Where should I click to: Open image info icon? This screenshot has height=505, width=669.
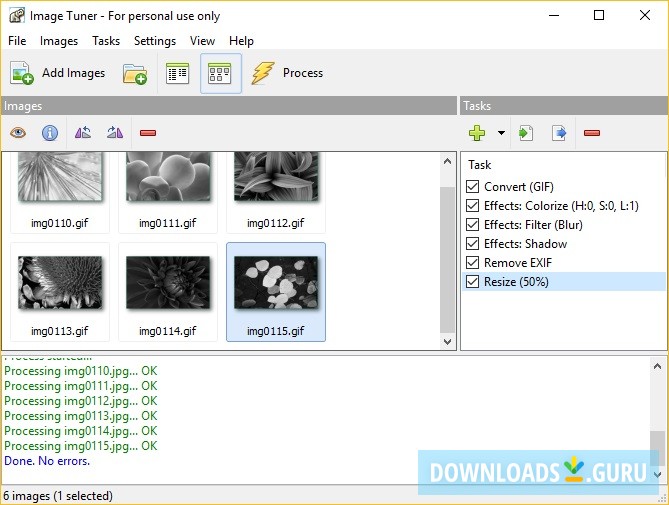click(50, 133)
